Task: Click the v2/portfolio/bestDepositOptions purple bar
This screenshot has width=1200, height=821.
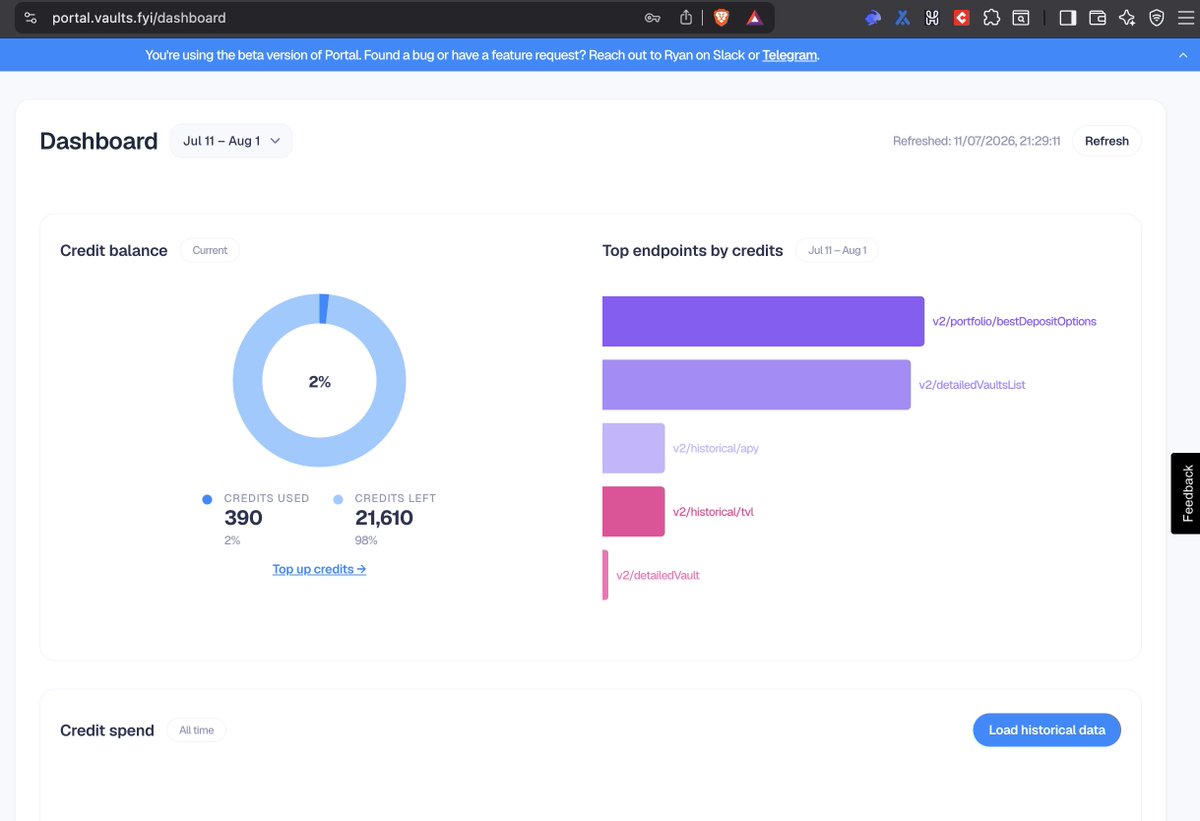Action: (x=763, y=321)
